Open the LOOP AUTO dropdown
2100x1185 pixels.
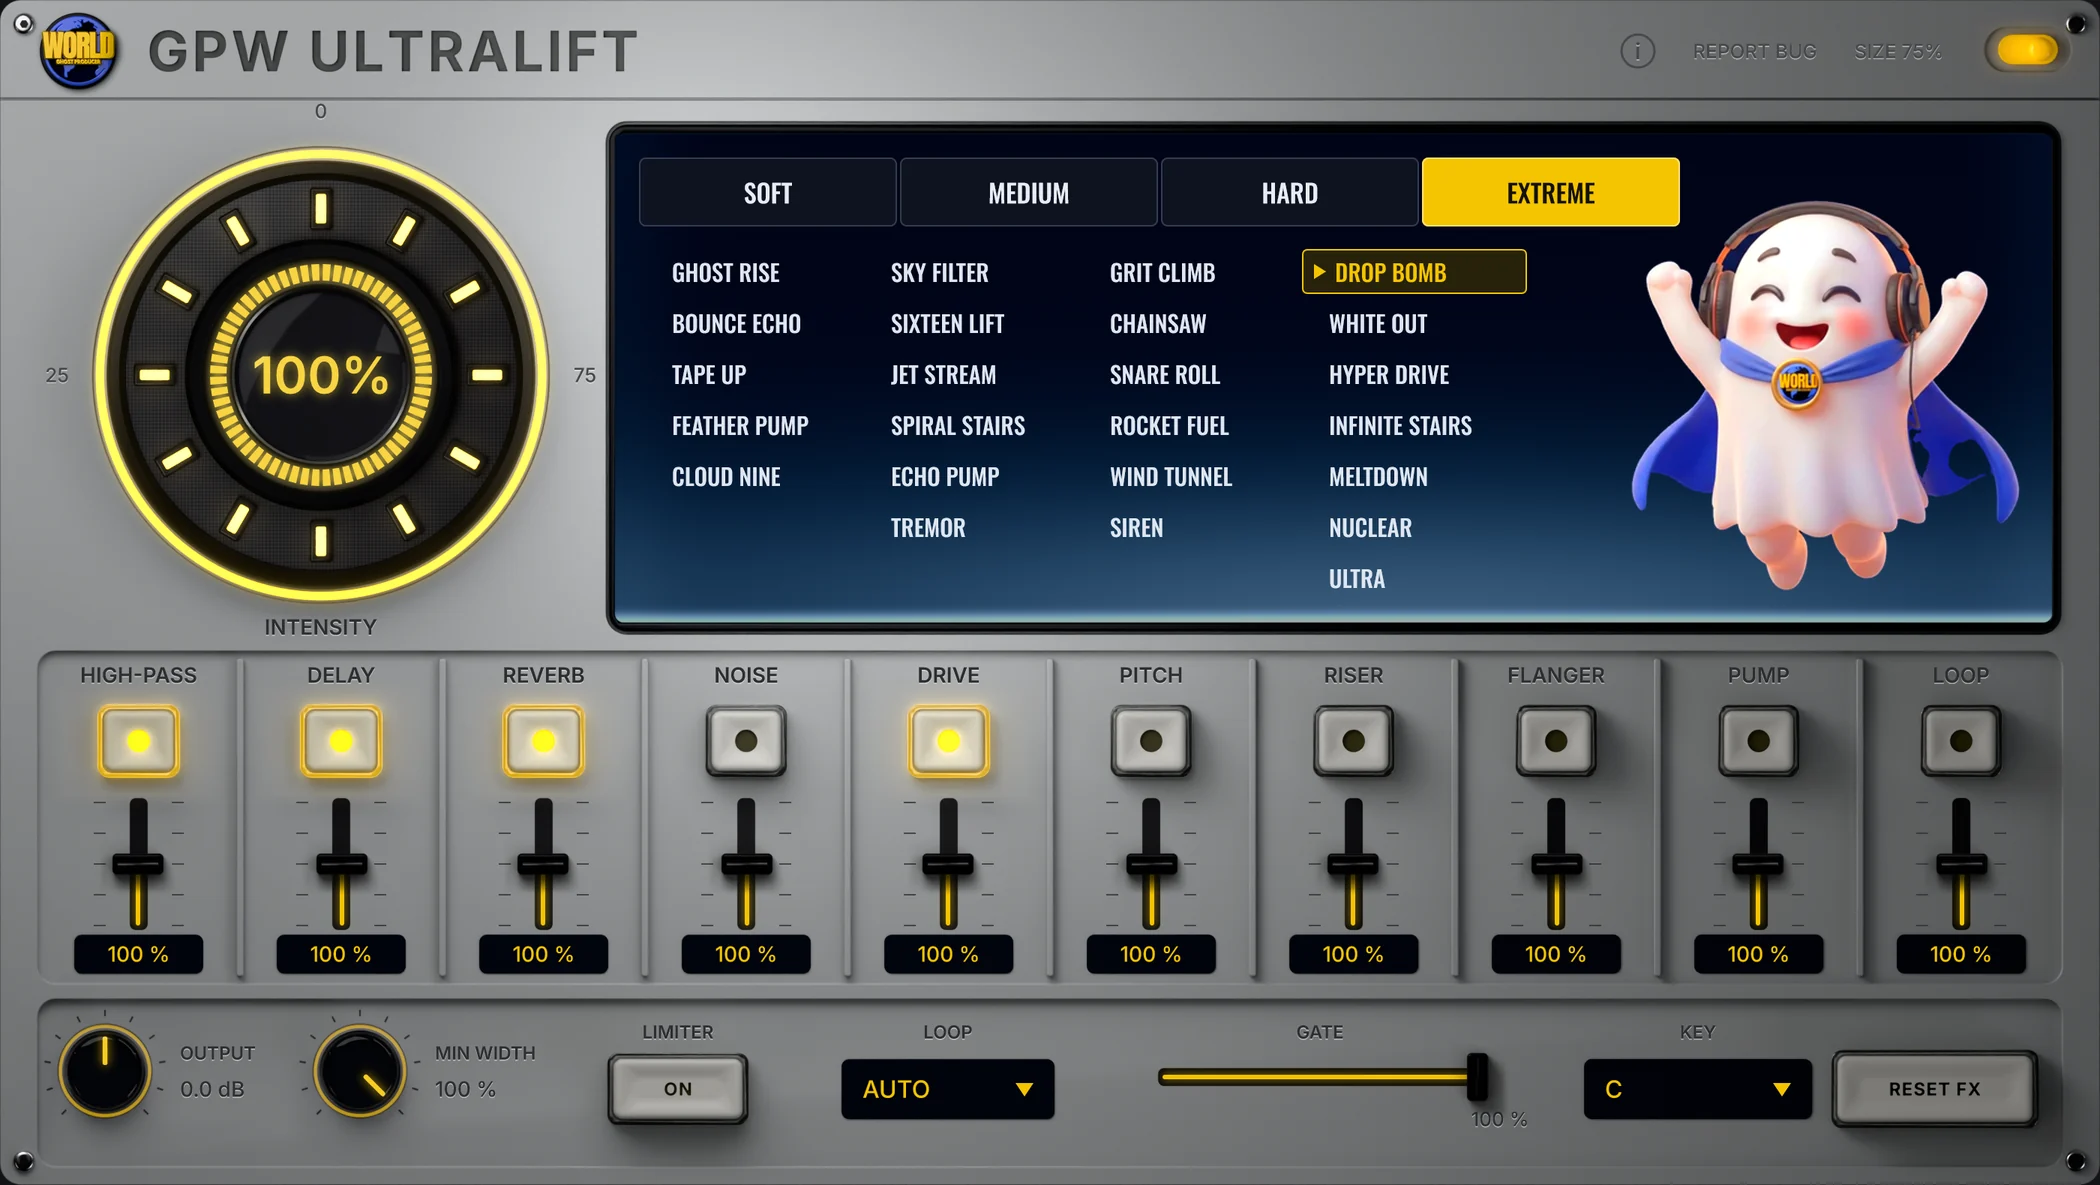click(947, 1089)
